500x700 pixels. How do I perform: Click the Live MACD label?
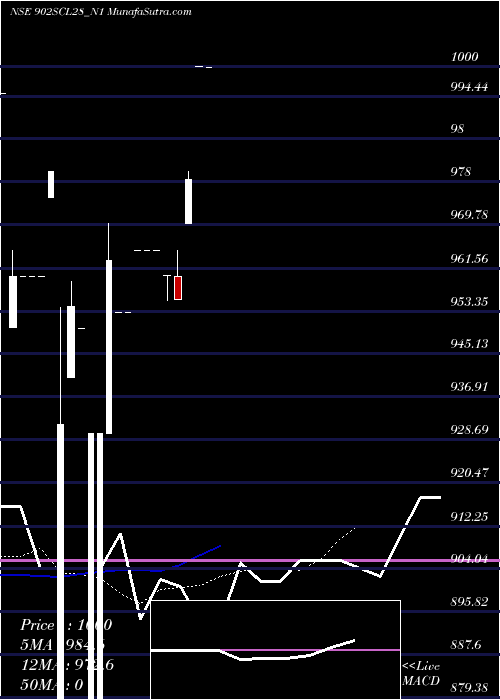pos(421,673)
